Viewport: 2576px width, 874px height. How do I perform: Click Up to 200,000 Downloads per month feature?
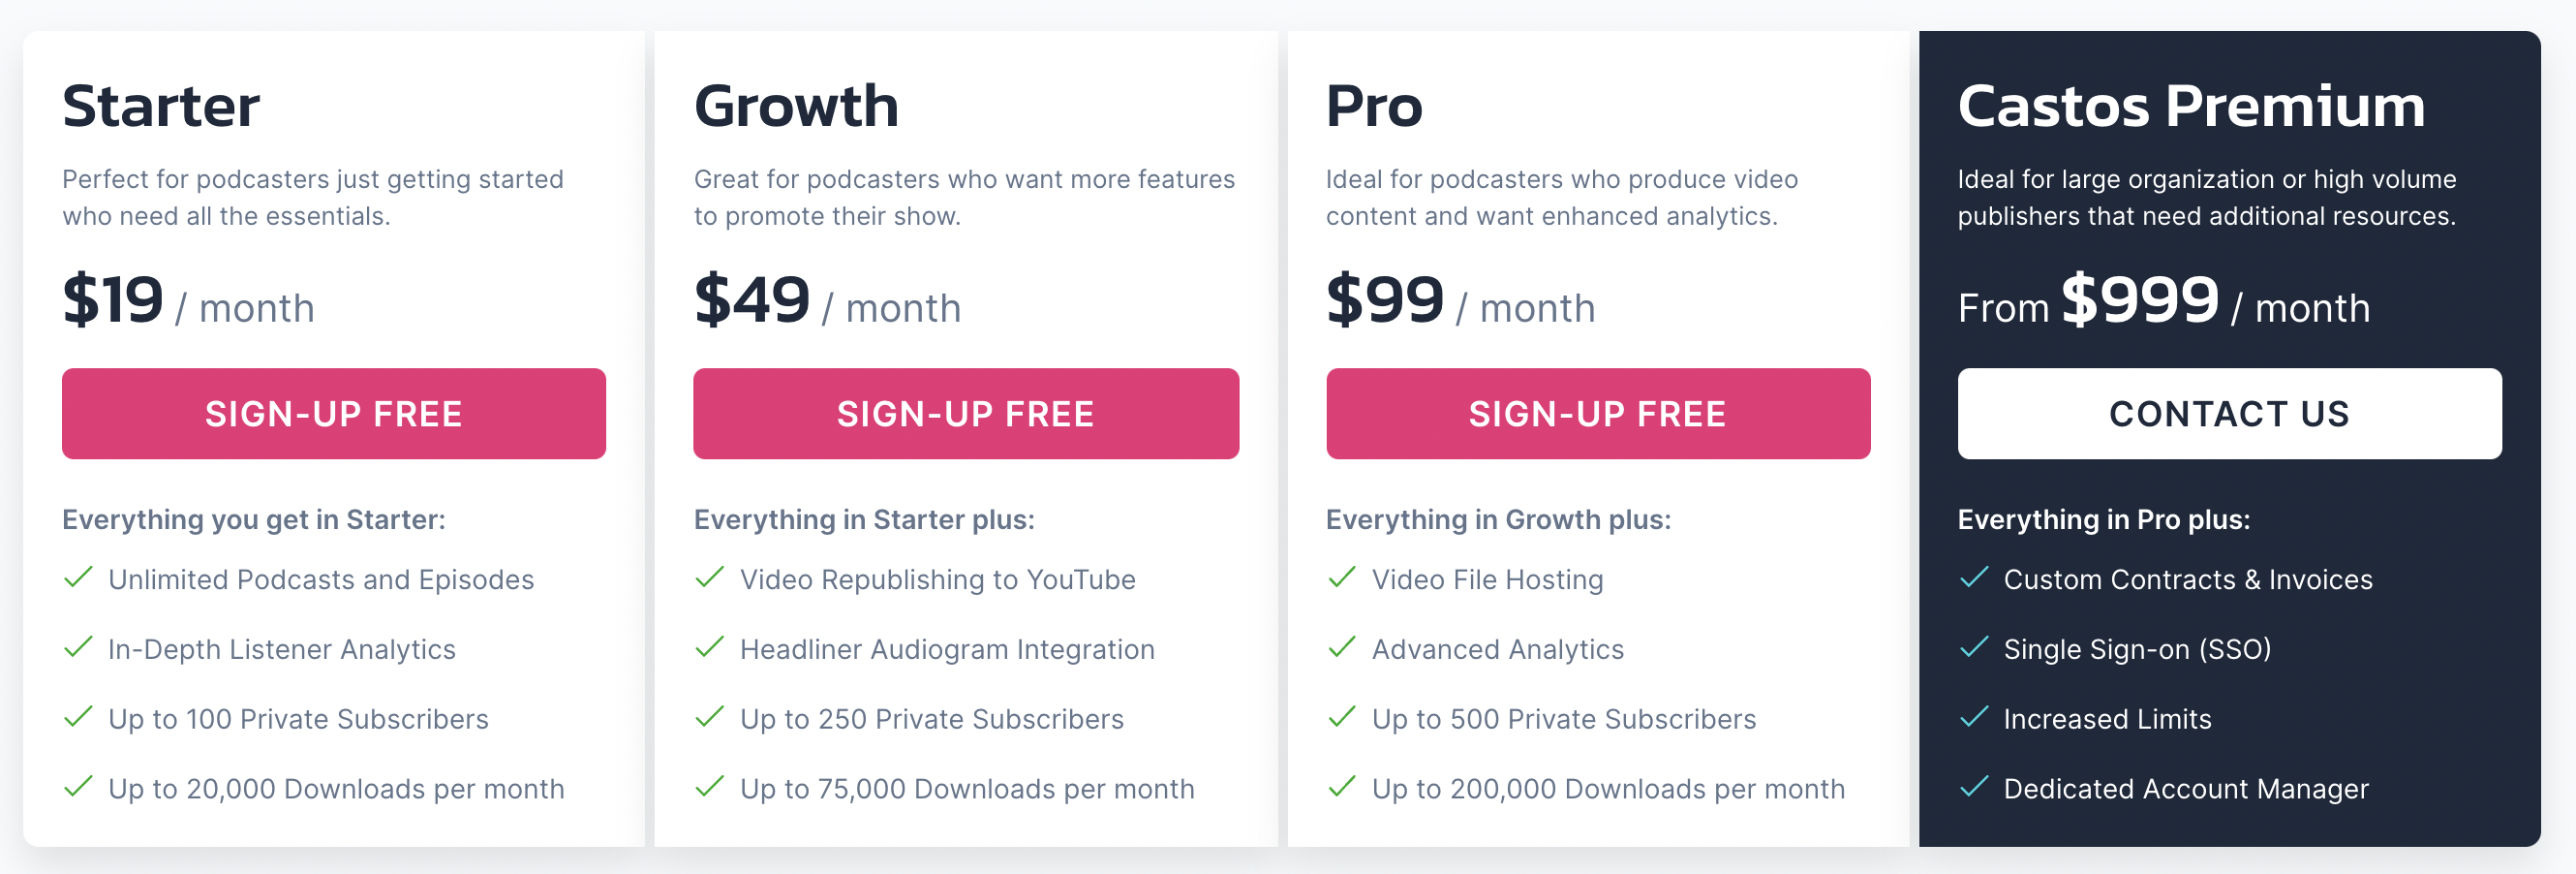coord(1608,788)
